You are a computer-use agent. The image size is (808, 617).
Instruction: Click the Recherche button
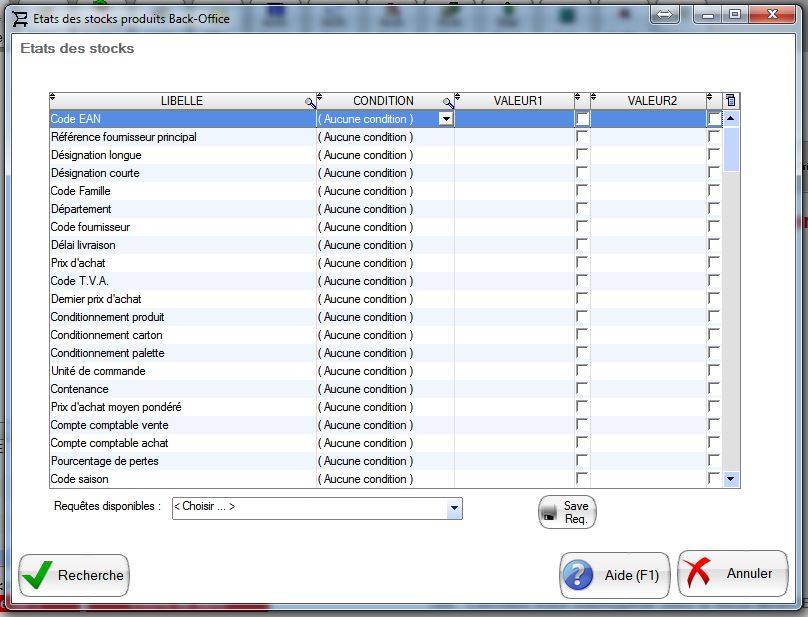pyautogui.click(x=74, y=575)
